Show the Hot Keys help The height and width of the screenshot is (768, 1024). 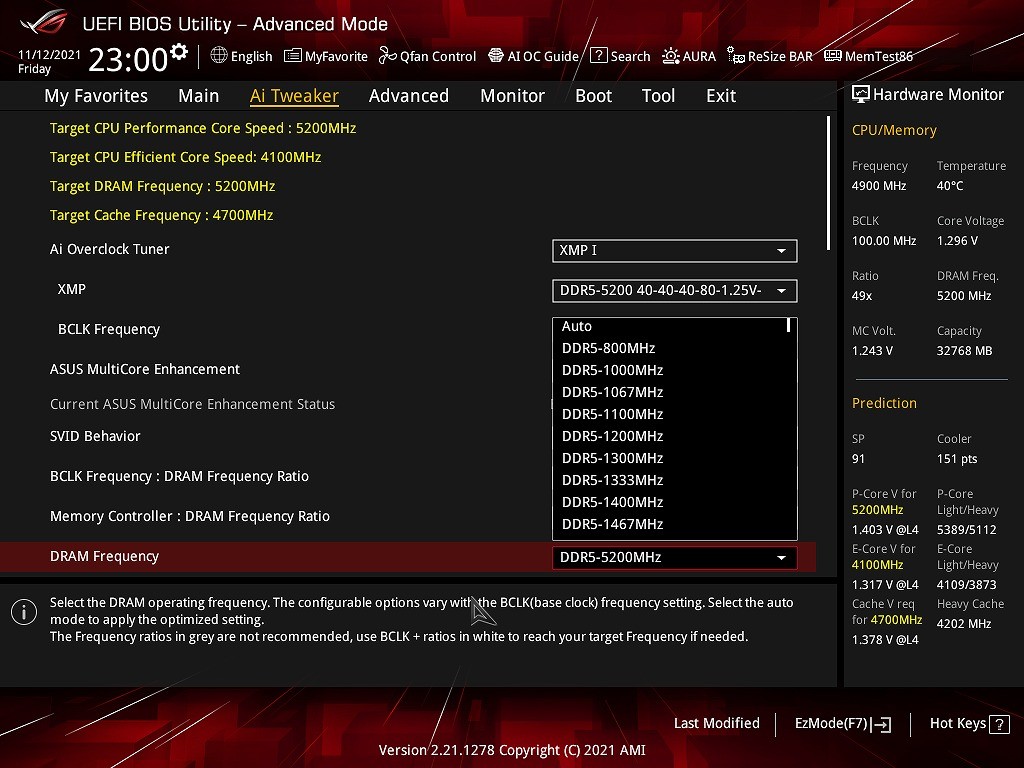pos(965,723)
